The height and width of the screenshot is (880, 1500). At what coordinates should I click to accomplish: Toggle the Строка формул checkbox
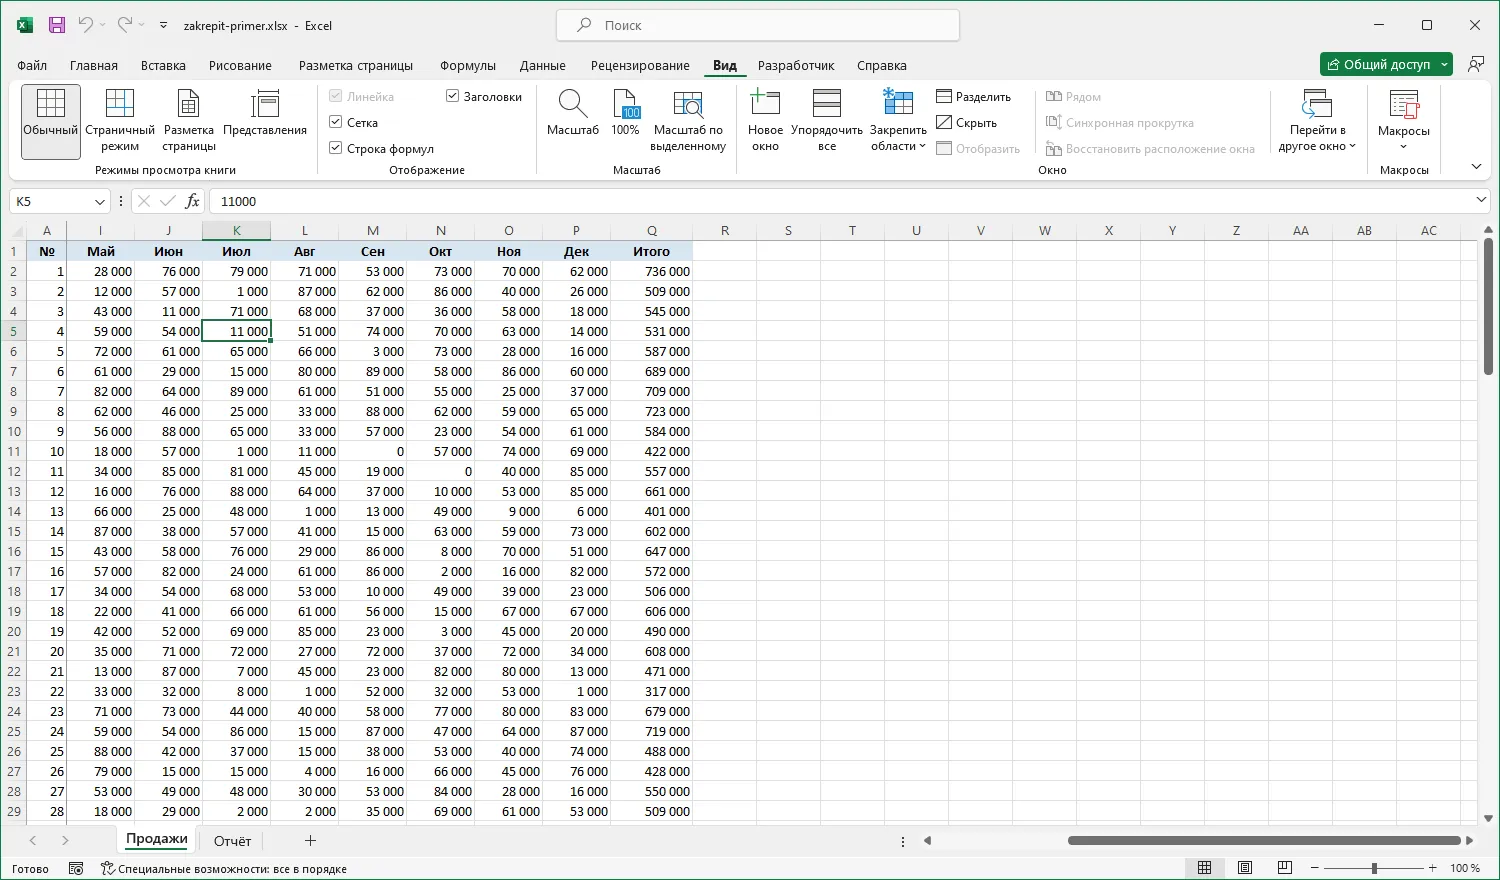click(x=336, y=149)
